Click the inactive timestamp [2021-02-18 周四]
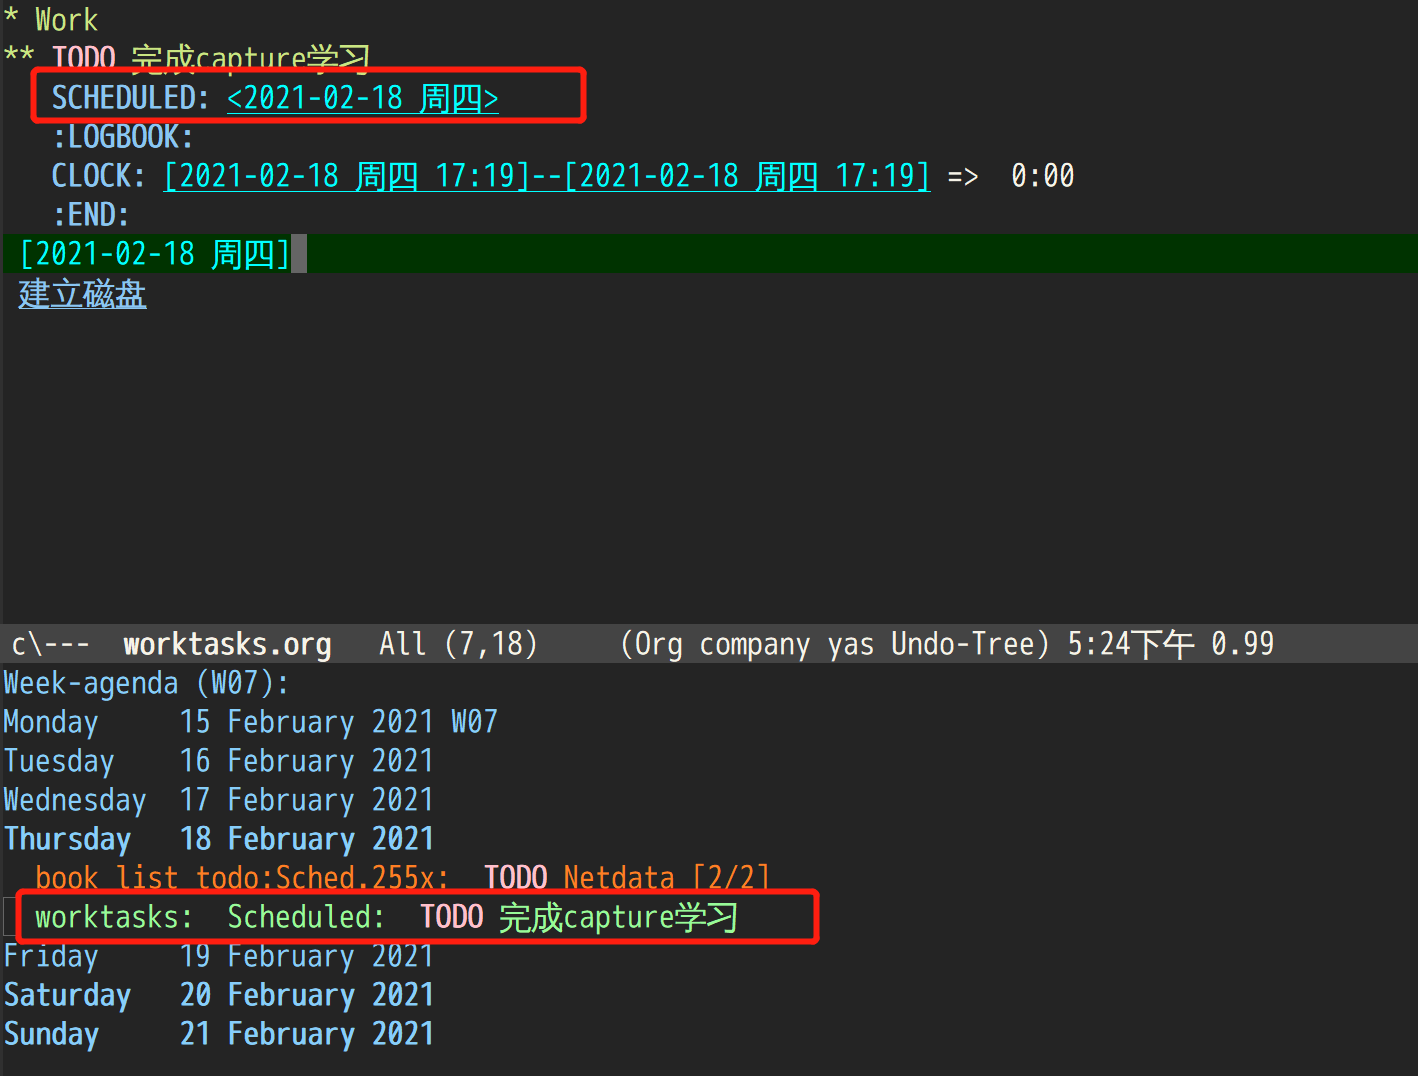 coord(155,254)
